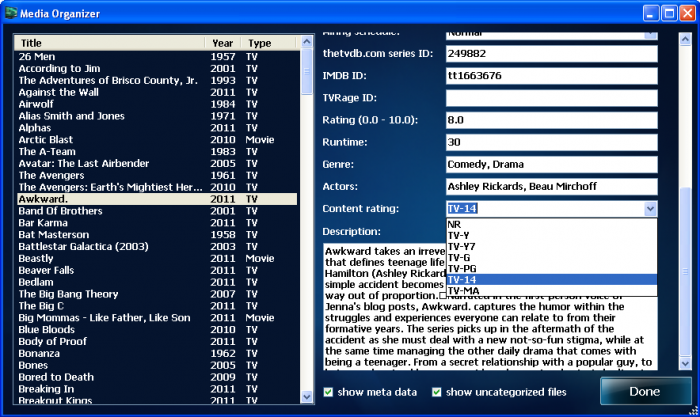Select 'Big Mommas - Like Father, Like Son'
The height and width of the screenshot is (417, 700).
tap(157, 318)
